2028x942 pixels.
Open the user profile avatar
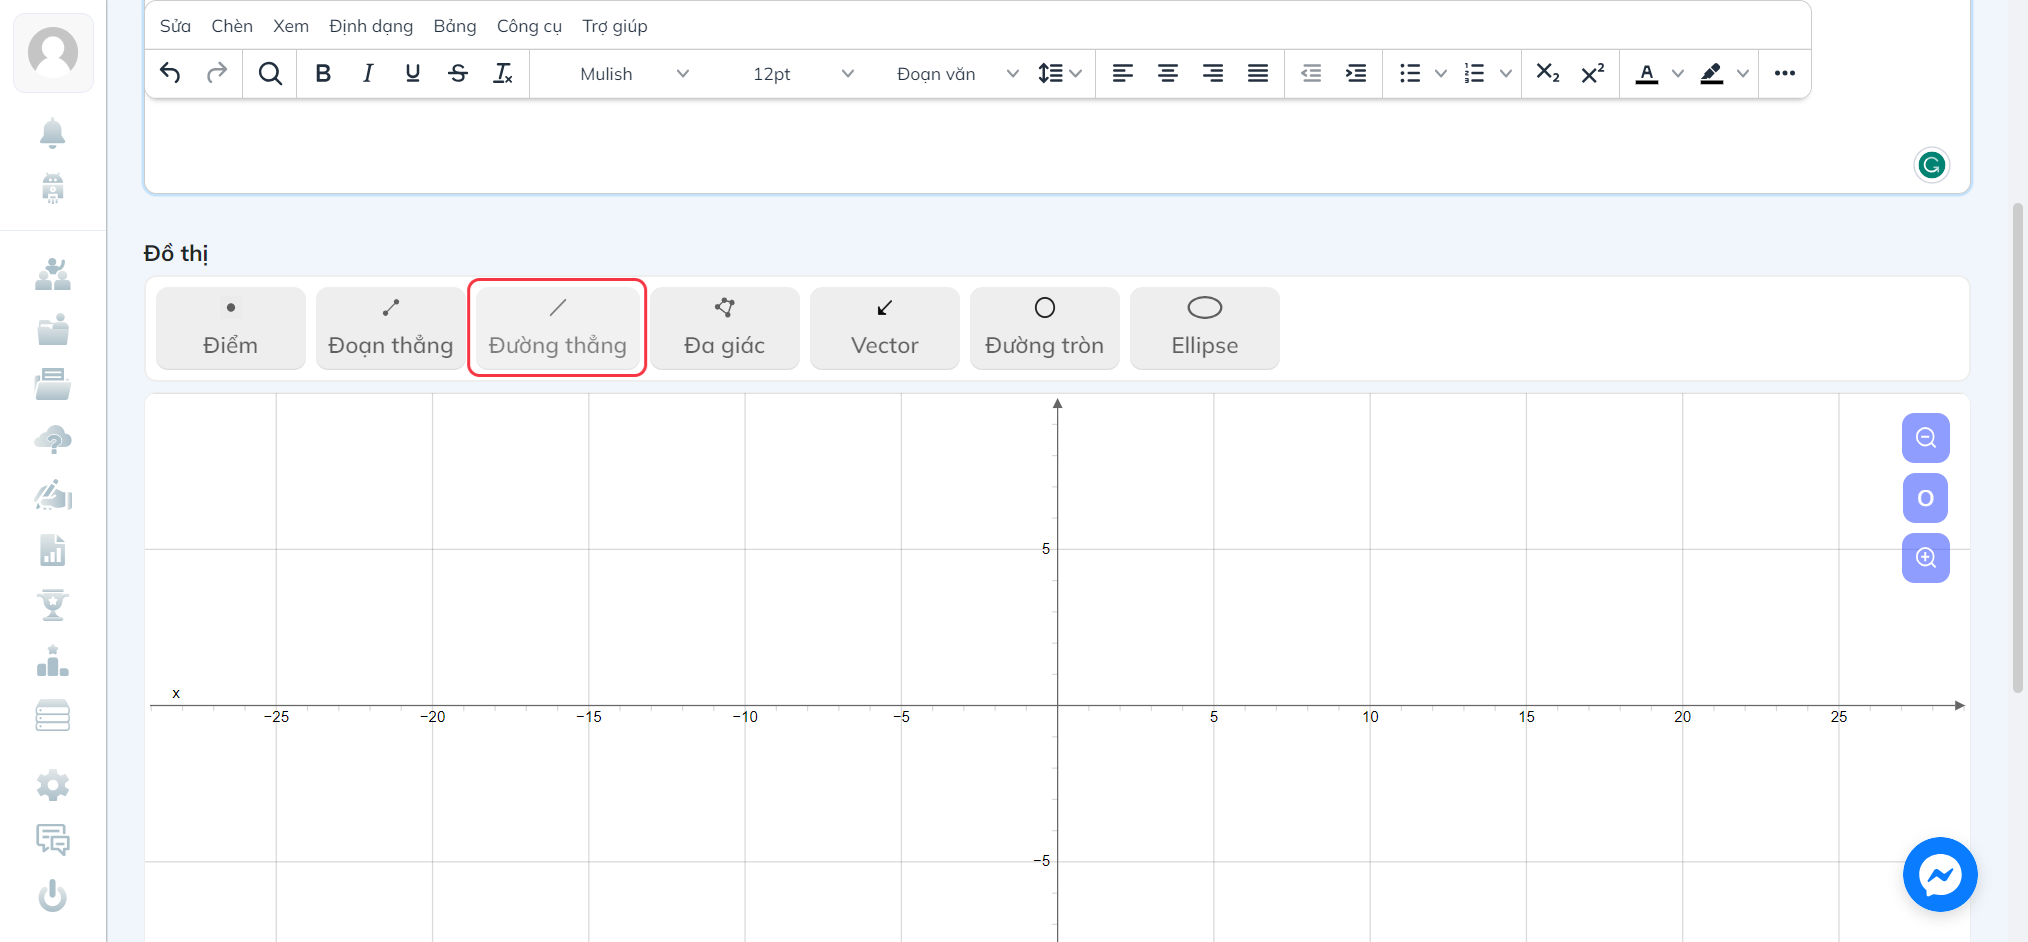pyautogui.click(x=53, y=53)
